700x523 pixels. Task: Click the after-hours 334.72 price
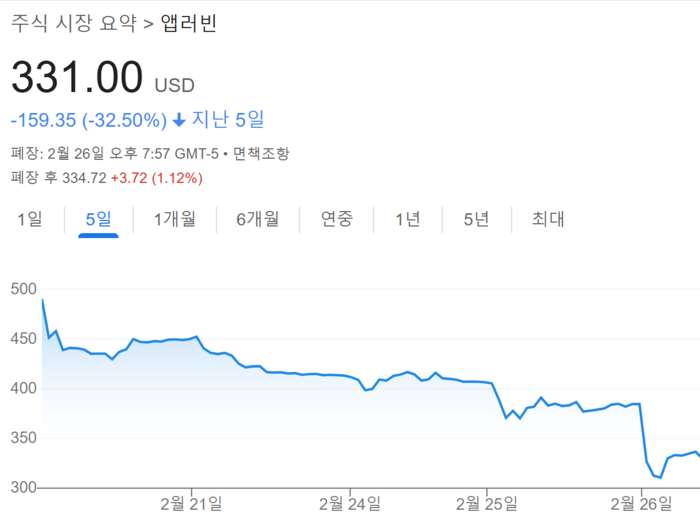pos(81,178)
